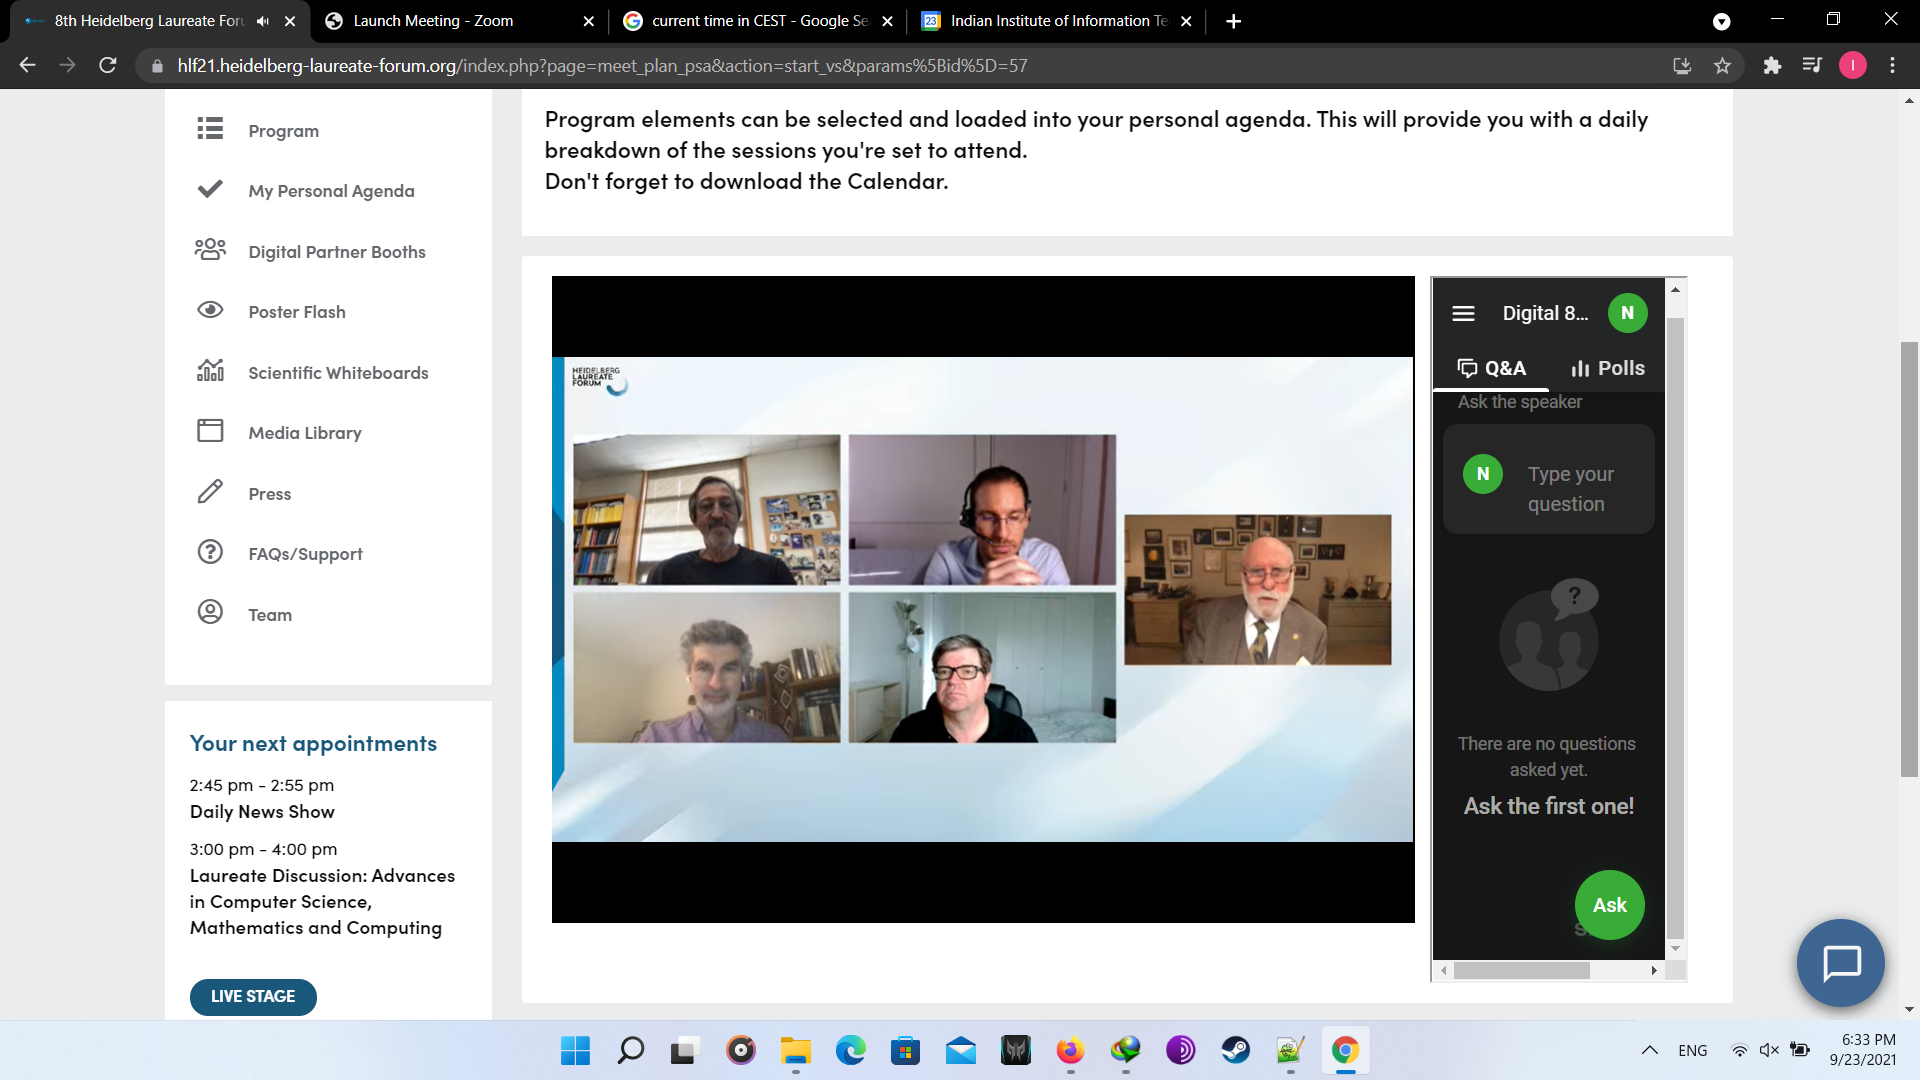
Task: Click the Q&A panel horizontal scrollbar
Action: 1521,971
